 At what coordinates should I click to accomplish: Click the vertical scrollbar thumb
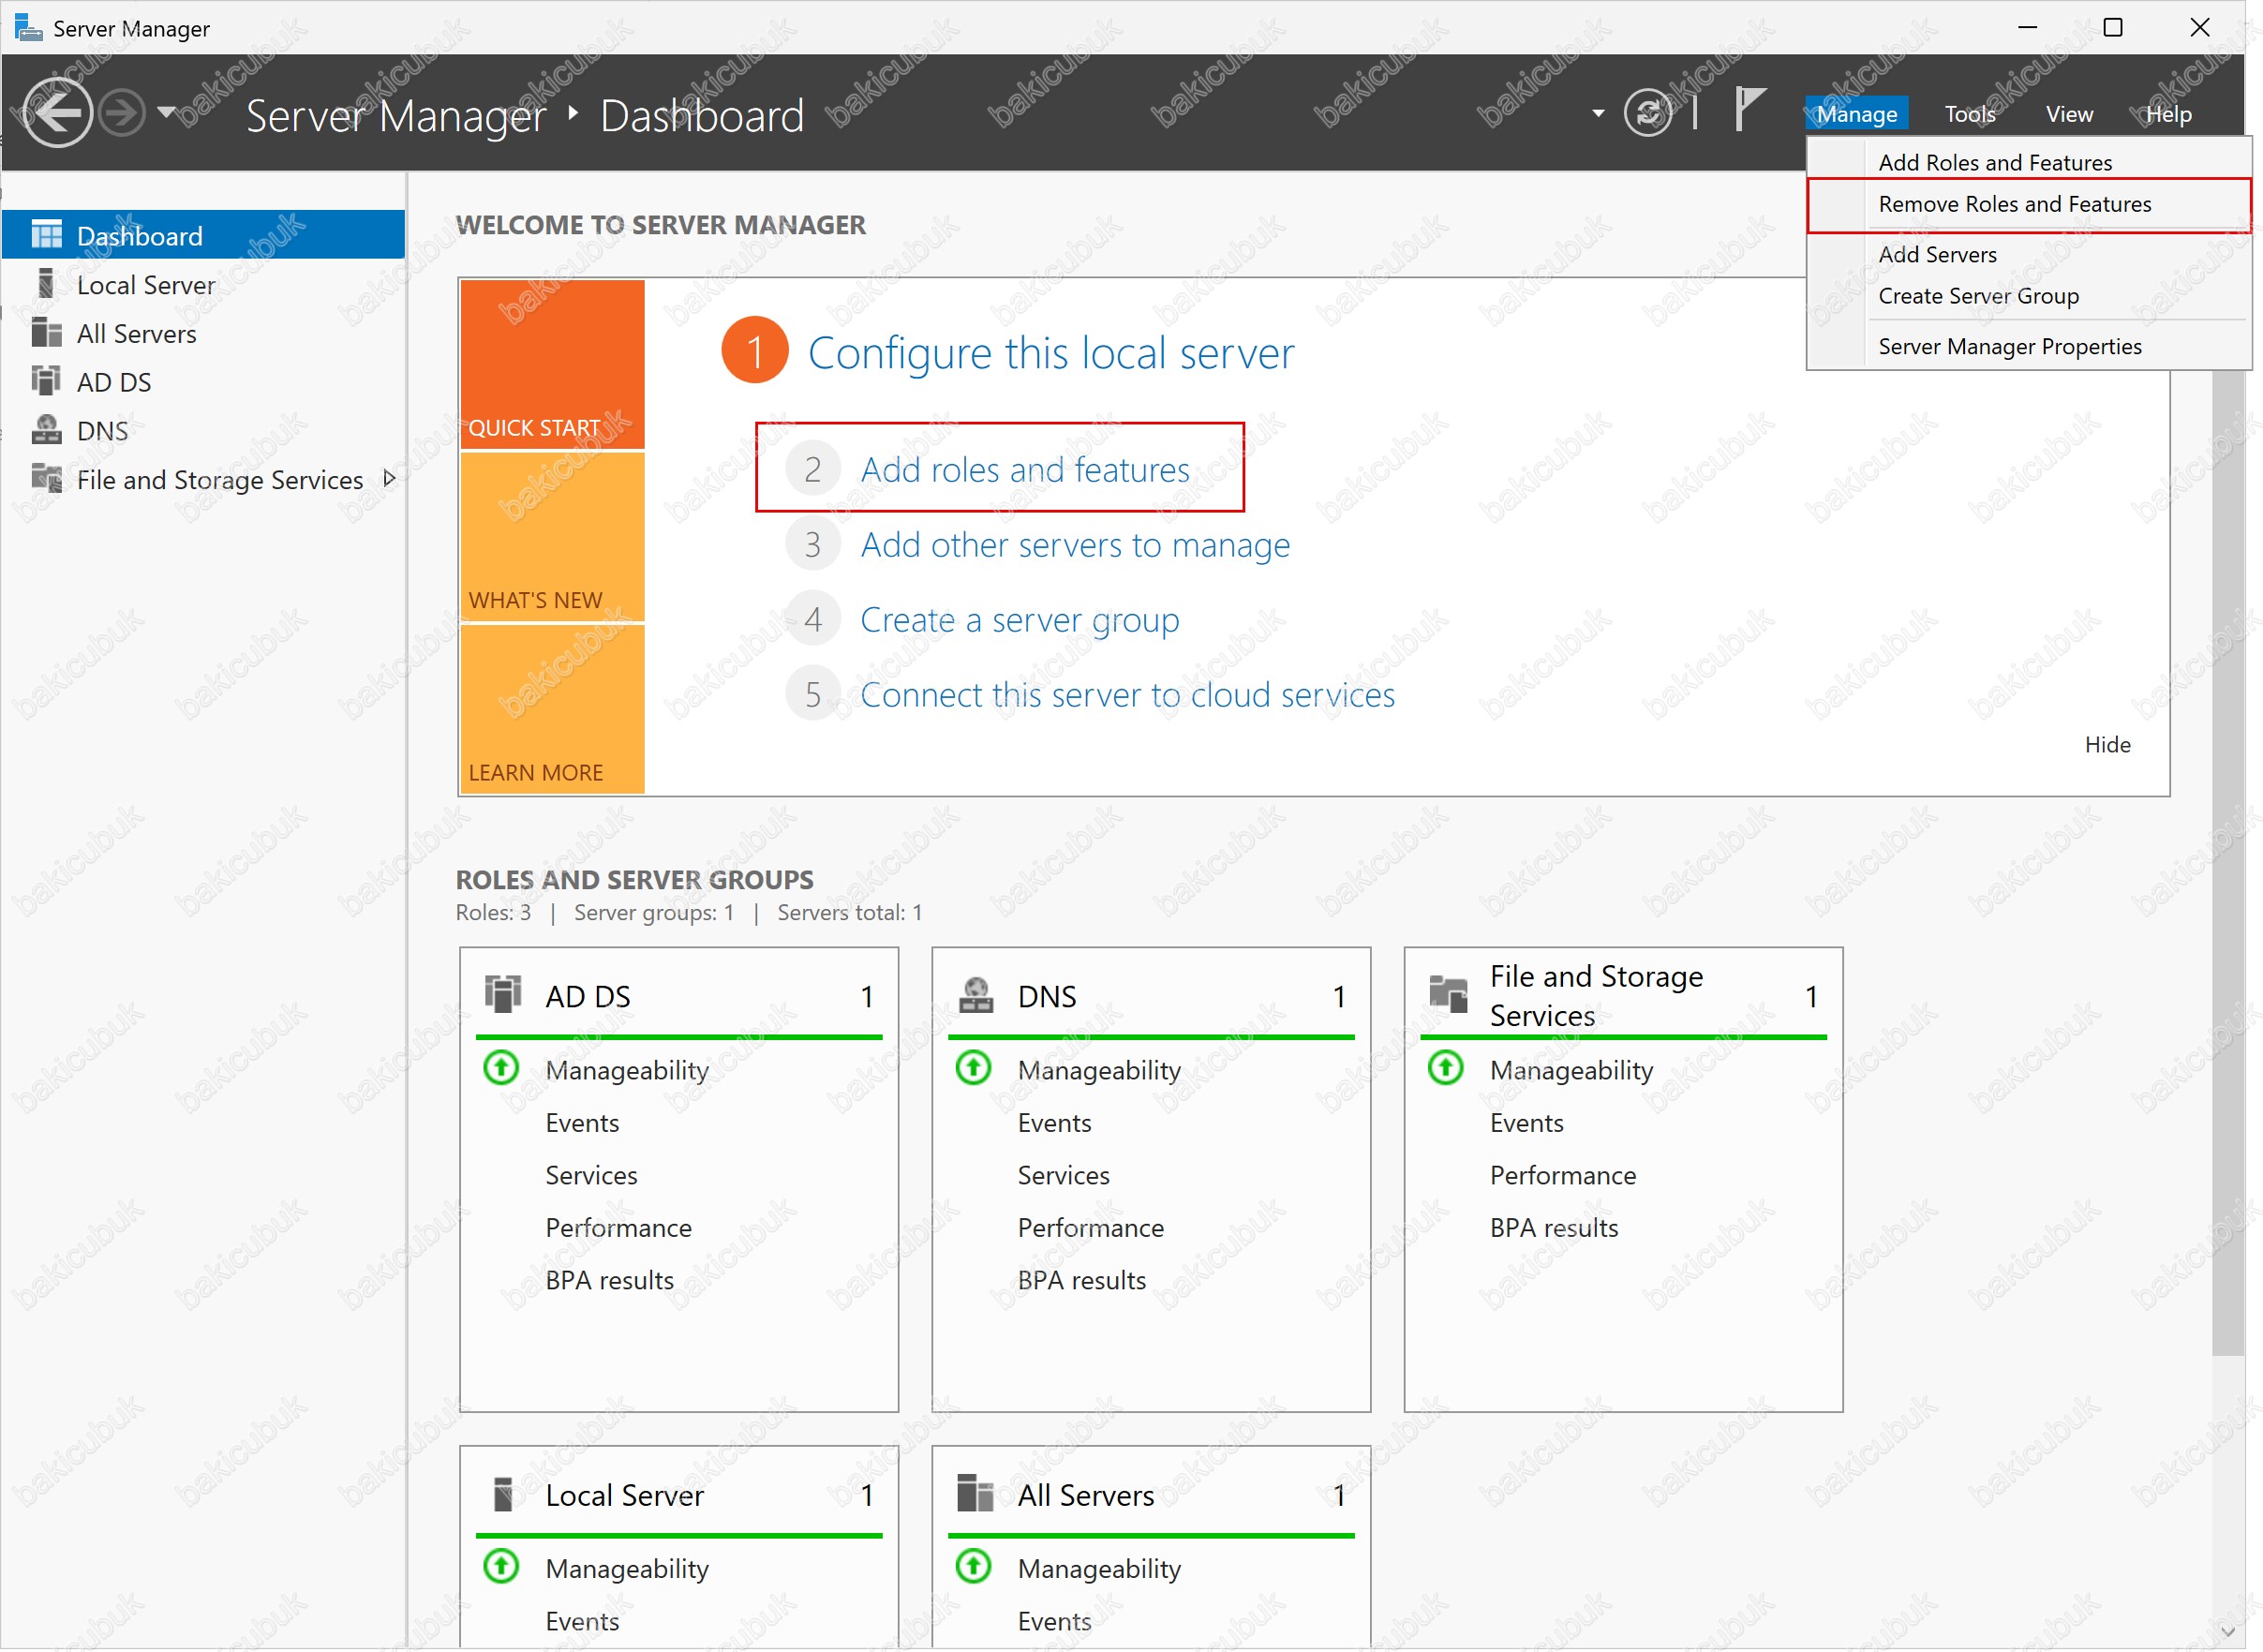(x=2228, y=862)
